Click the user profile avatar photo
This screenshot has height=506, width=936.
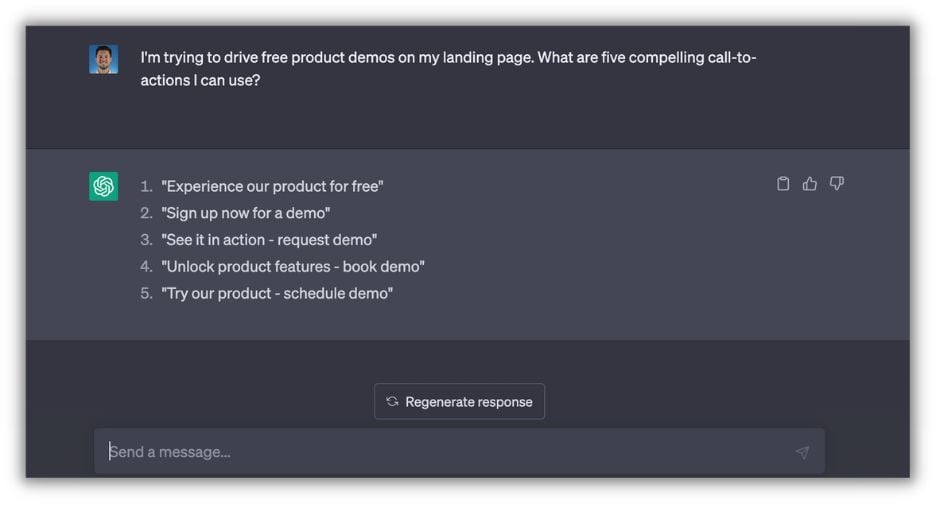coord(103,59)
